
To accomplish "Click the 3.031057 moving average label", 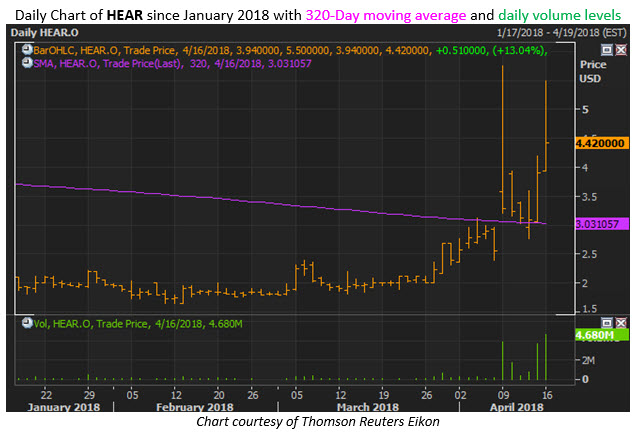I will (x=601, y=224).
